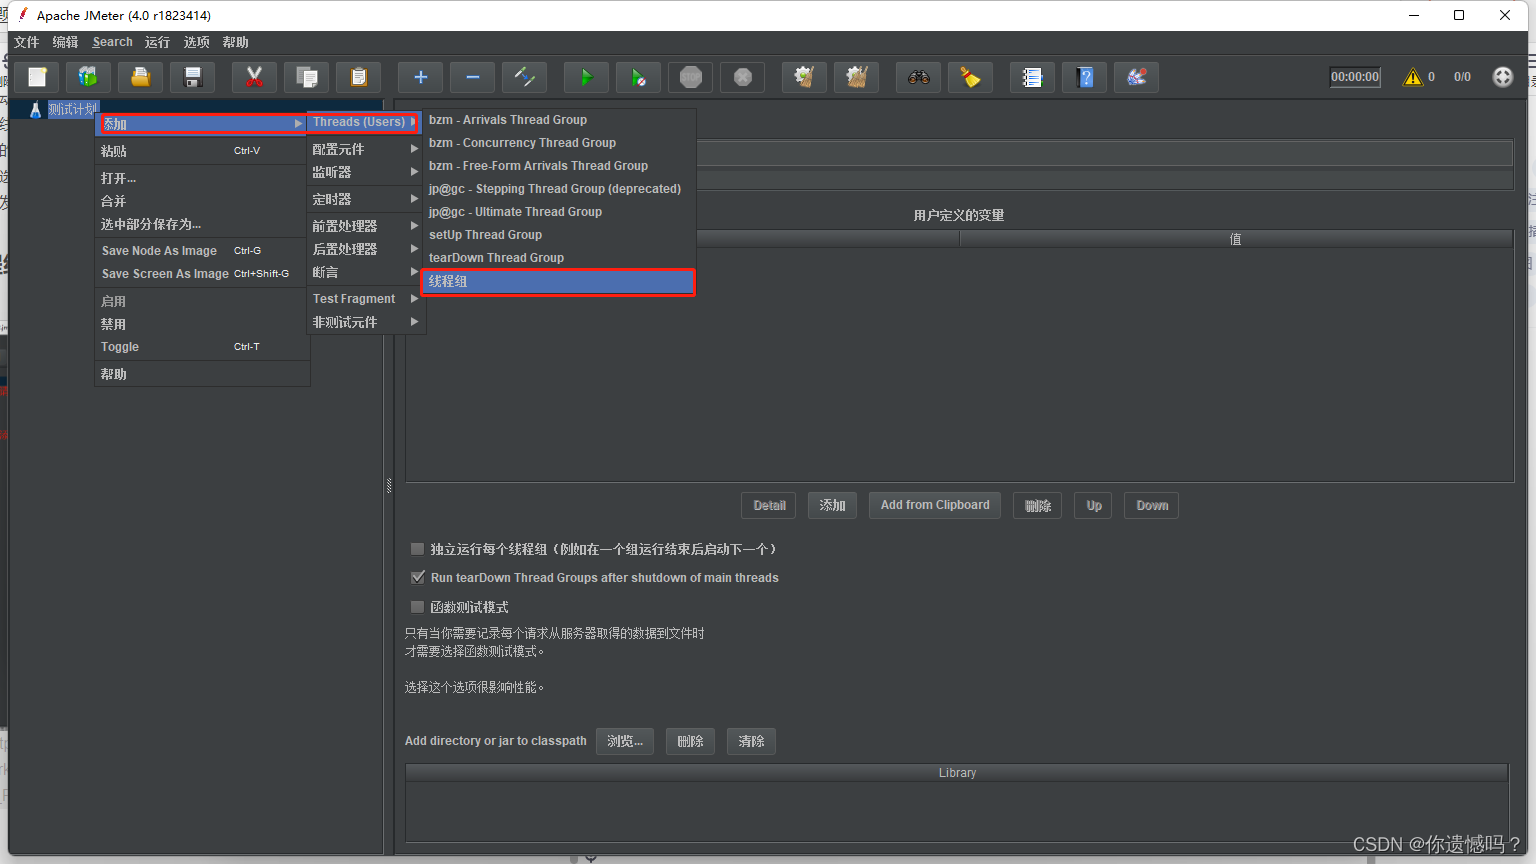Click the Shutdown test icon

[x=743, y=77]
